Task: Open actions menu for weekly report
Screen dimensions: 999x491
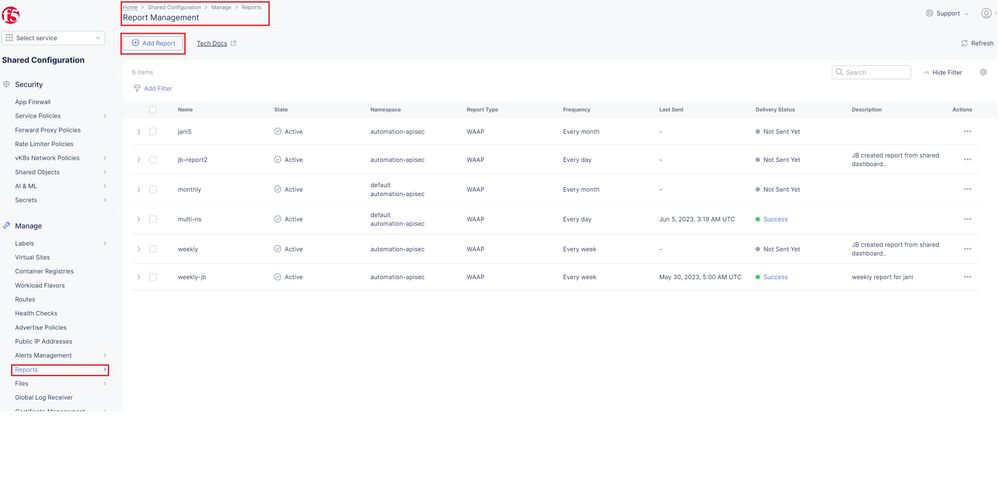Action: [967, 249]
